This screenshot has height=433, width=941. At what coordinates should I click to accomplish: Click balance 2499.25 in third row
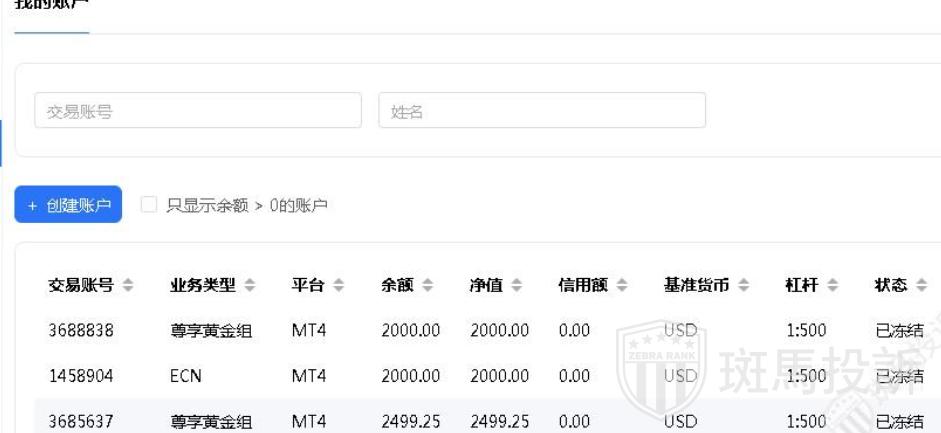click(x=411, y=421)
